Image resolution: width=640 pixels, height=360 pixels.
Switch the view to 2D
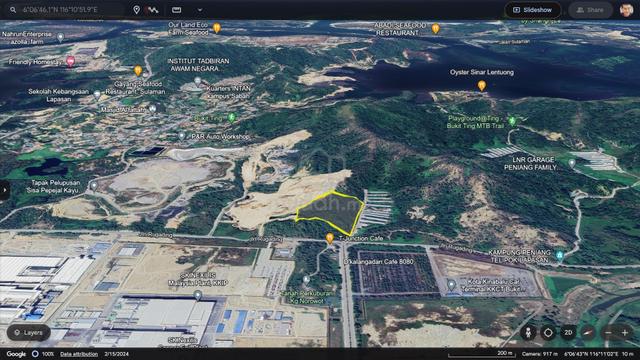click(568, 333)
